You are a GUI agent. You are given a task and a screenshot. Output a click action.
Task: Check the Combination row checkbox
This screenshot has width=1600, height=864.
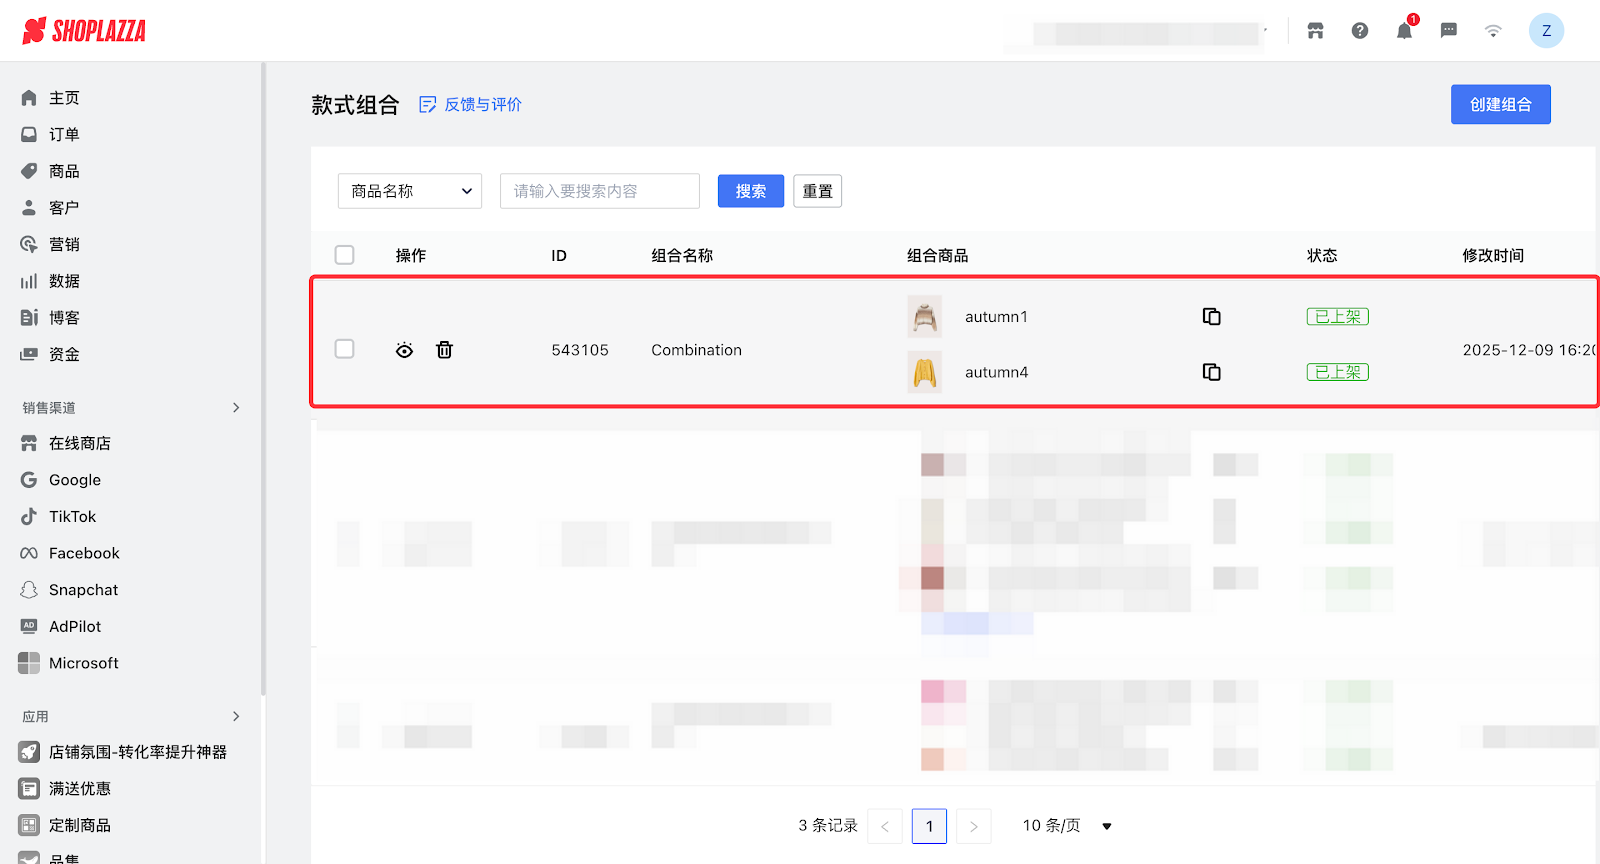point(345,349)
